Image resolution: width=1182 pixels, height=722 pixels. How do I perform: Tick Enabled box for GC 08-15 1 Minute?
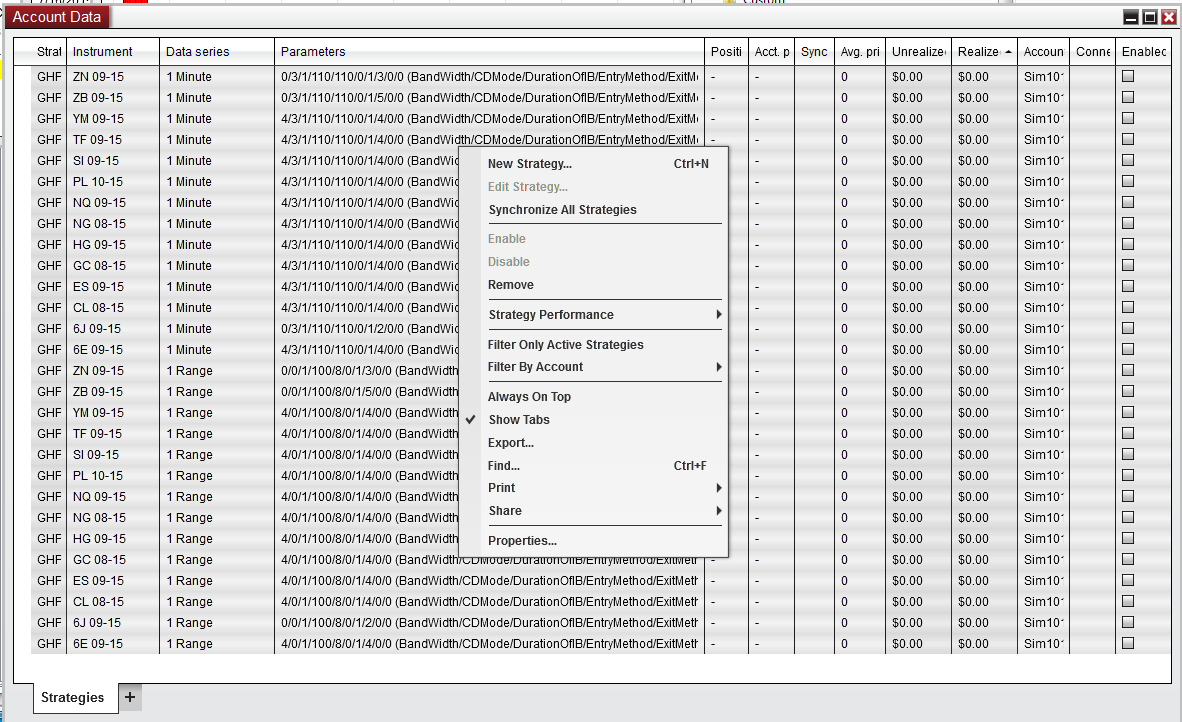point(1128,265)
